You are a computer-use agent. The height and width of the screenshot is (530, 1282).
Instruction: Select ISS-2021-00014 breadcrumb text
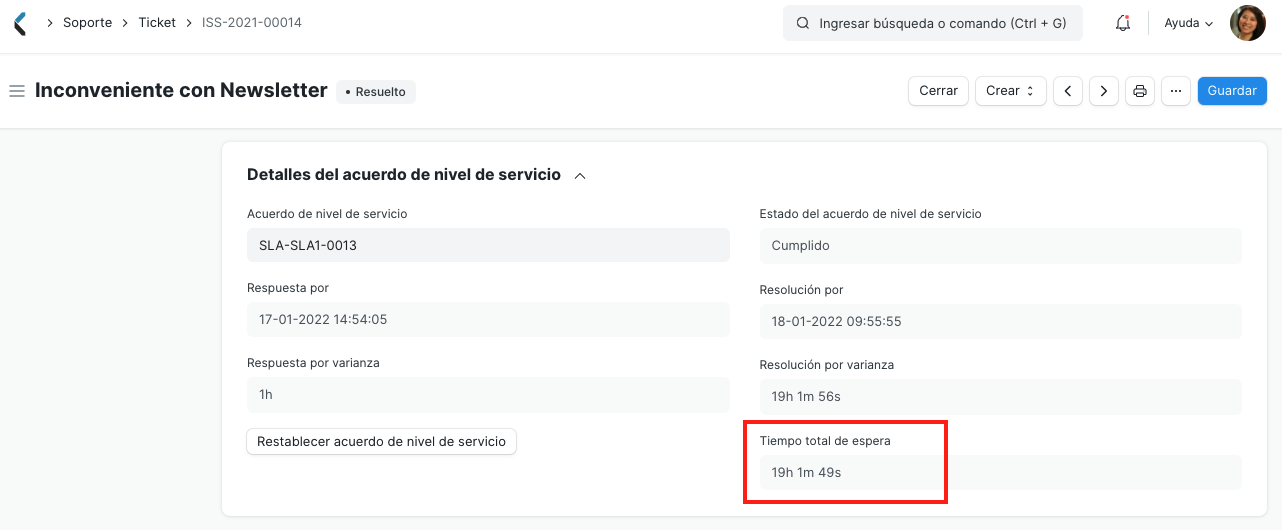252,22
